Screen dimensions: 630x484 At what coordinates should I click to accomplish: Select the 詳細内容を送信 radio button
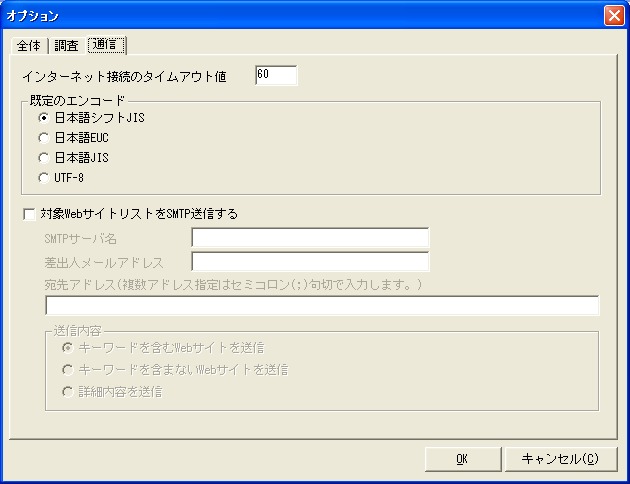click(67, 392)
